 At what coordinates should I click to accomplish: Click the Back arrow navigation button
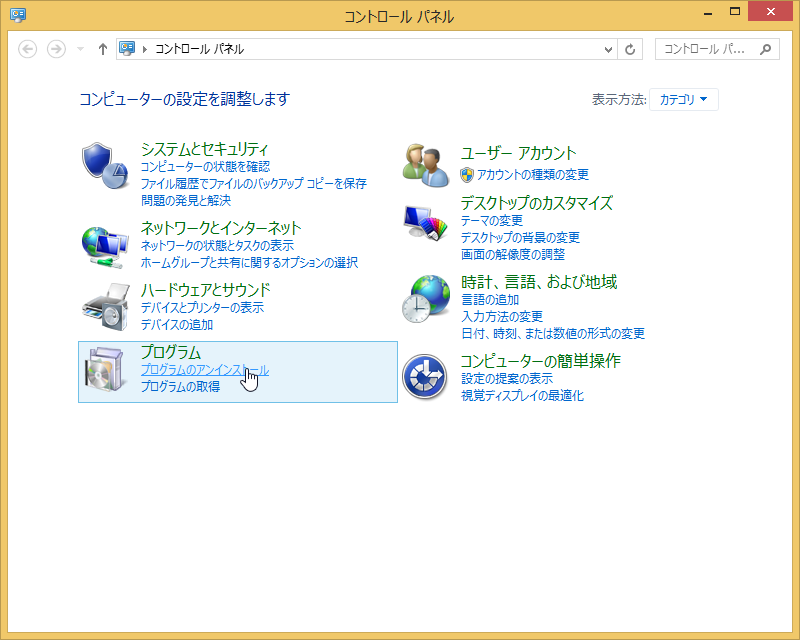[x=28, y=49]
